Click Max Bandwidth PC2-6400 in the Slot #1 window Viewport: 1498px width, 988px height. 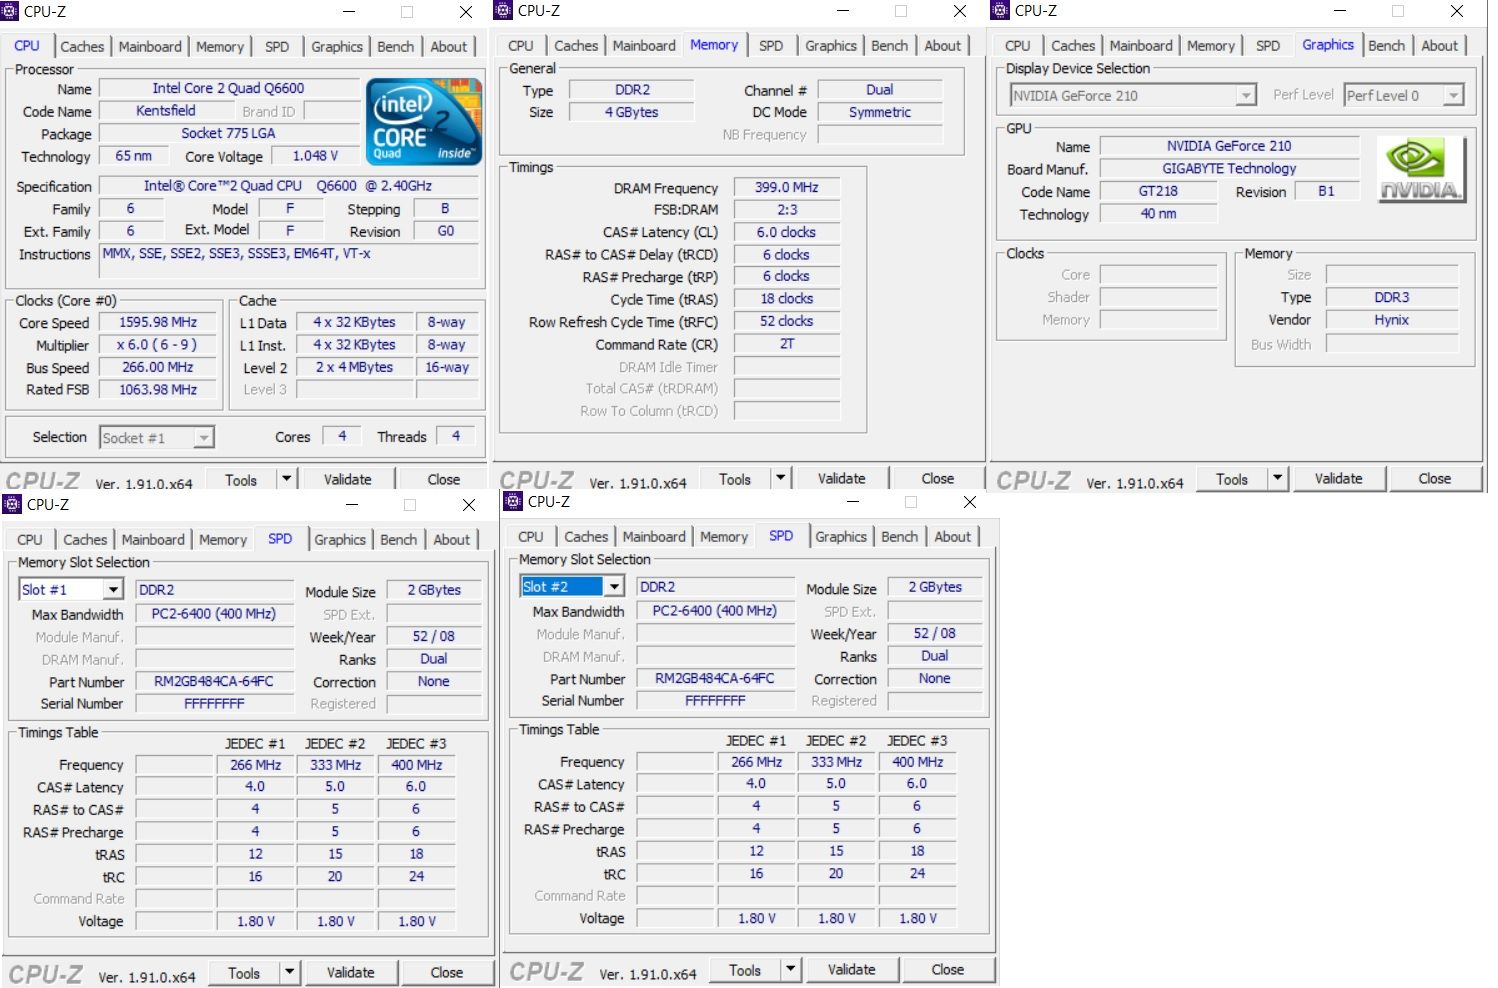pyautogui.click(x=214, y=613)
